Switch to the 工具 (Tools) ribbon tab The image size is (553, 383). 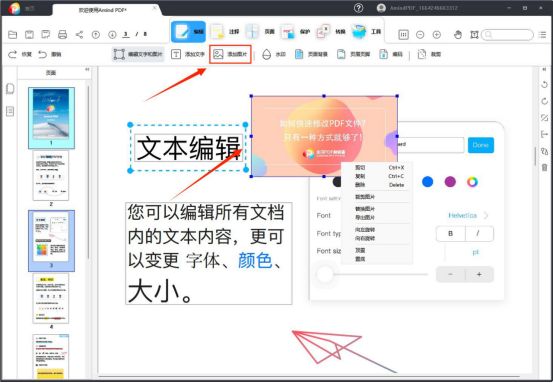366,32
